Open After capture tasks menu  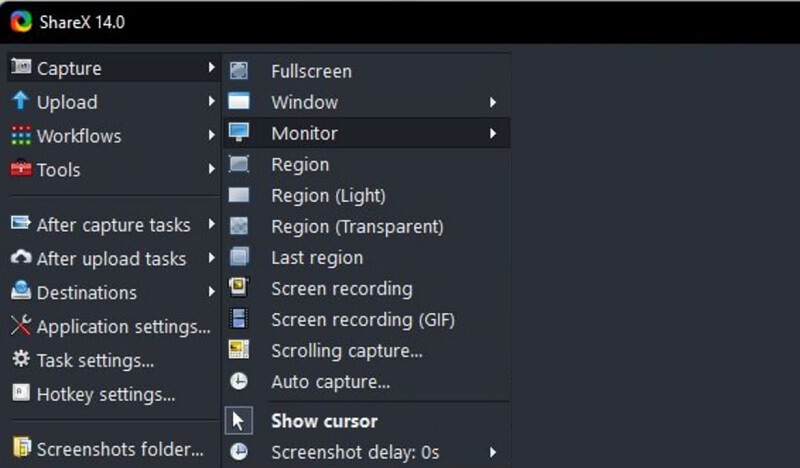click(114, 224)
